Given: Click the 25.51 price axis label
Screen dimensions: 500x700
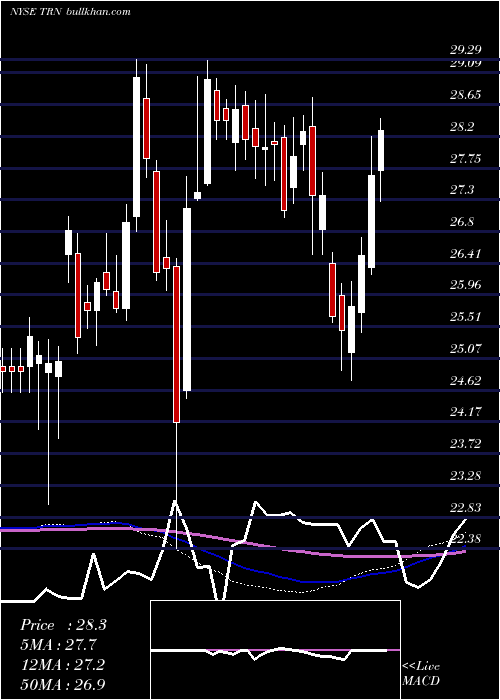Looking at the screenshot, I should click(x=465, y=317).
